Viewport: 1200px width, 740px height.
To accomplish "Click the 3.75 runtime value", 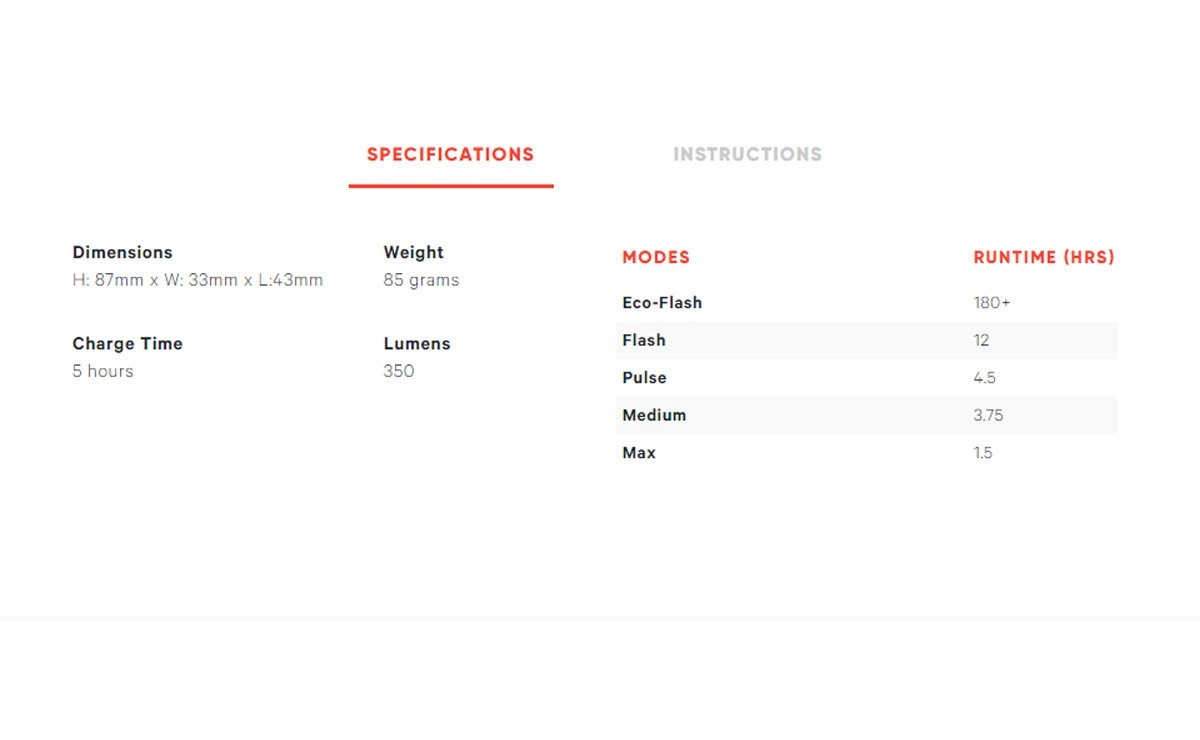I will click(x=989, y=416).
